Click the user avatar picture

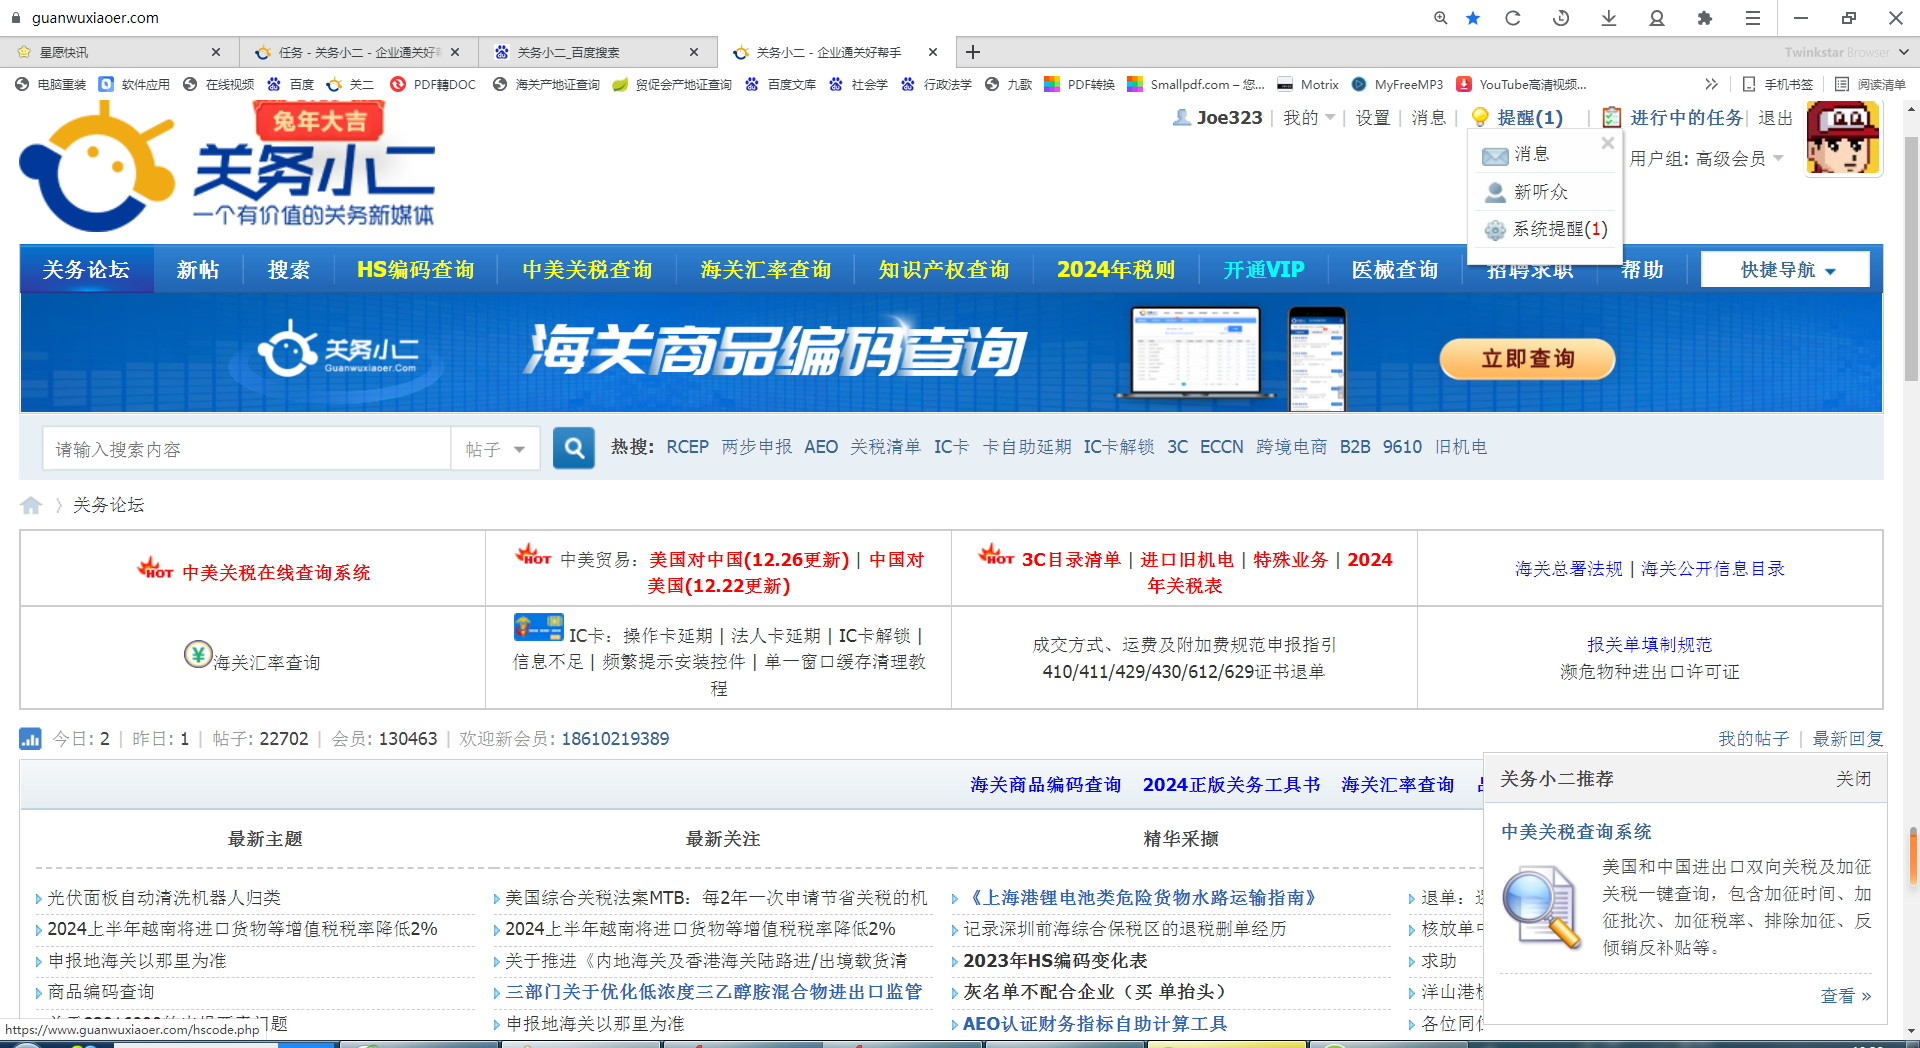(x=1844, y=139)
